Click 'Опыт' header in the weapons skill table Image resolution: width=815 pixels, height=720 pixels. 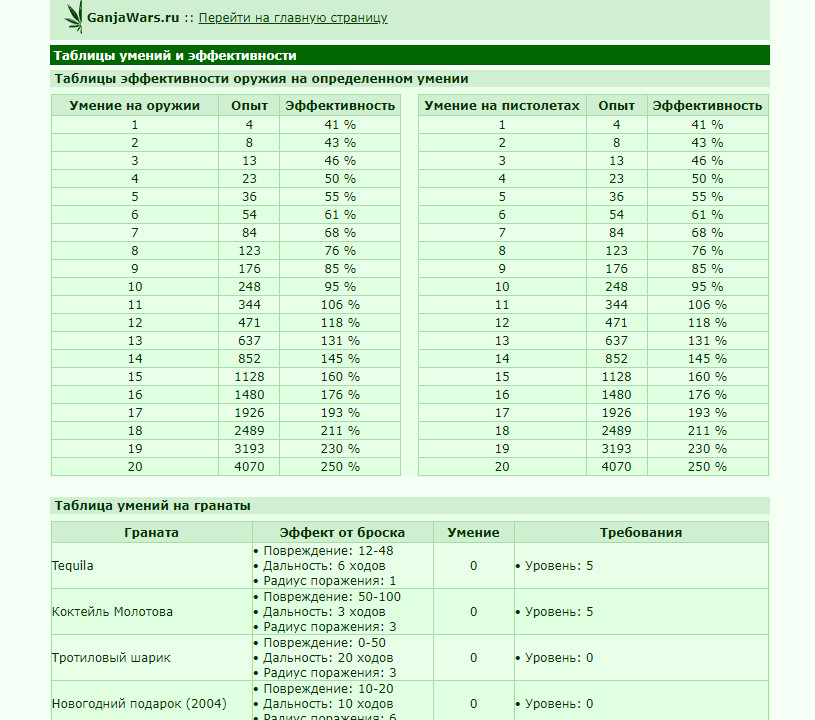pyautogui.click(x=249, y=106)
